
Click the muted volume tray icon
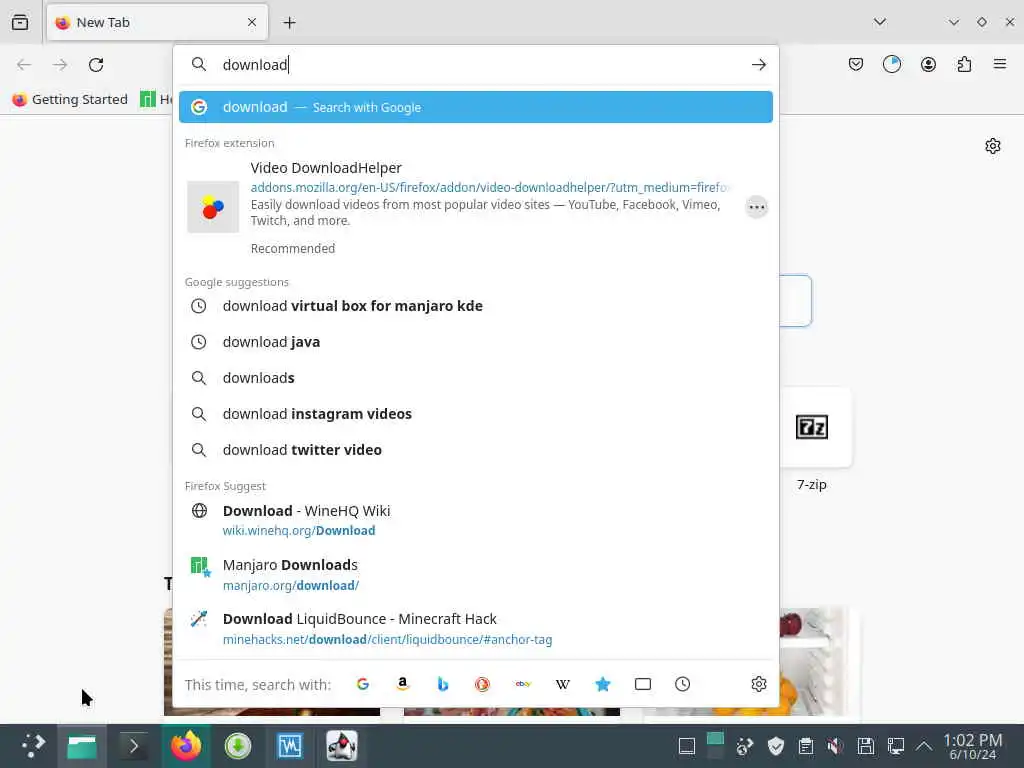[835, 746]
